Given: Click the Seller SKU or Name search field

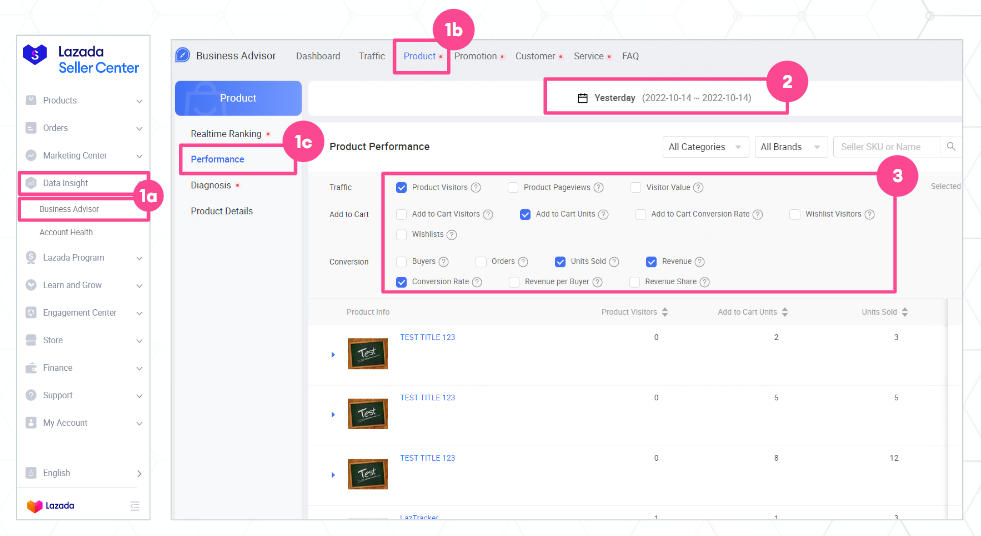Looking at the screenshot, I should (x=888, y=147).
